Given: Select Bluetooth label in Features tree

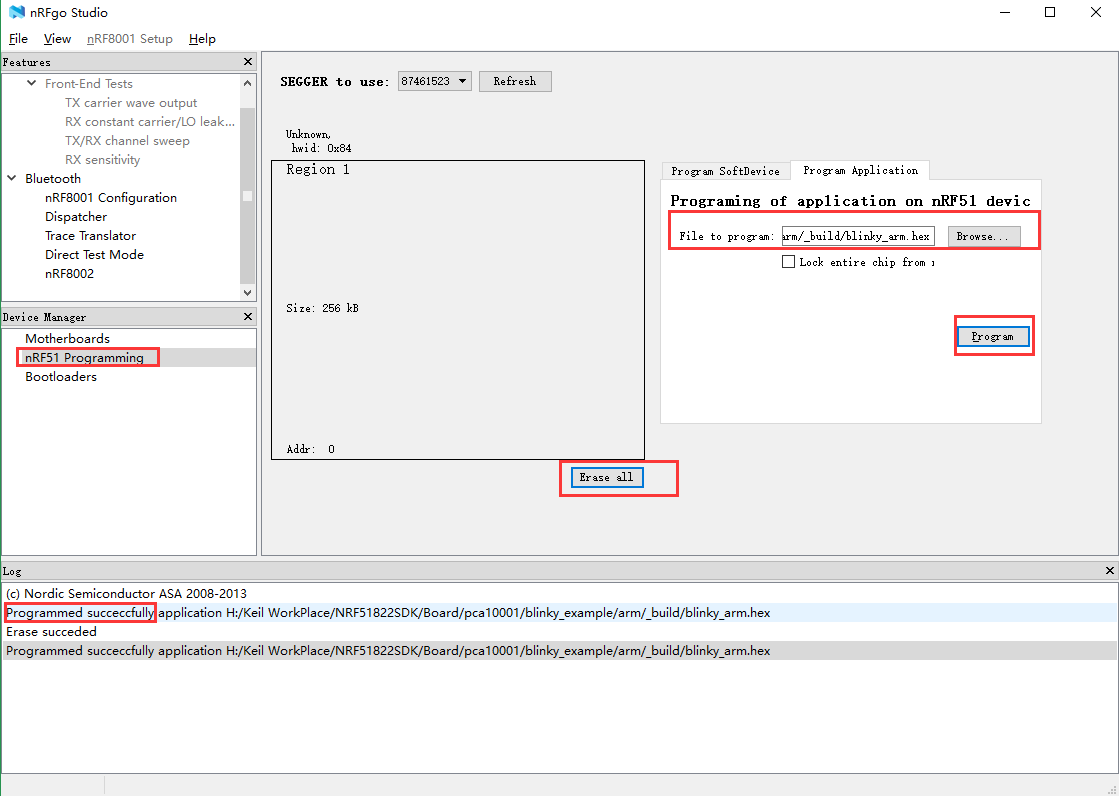Looking at the screenshot, I should (53, 178).
